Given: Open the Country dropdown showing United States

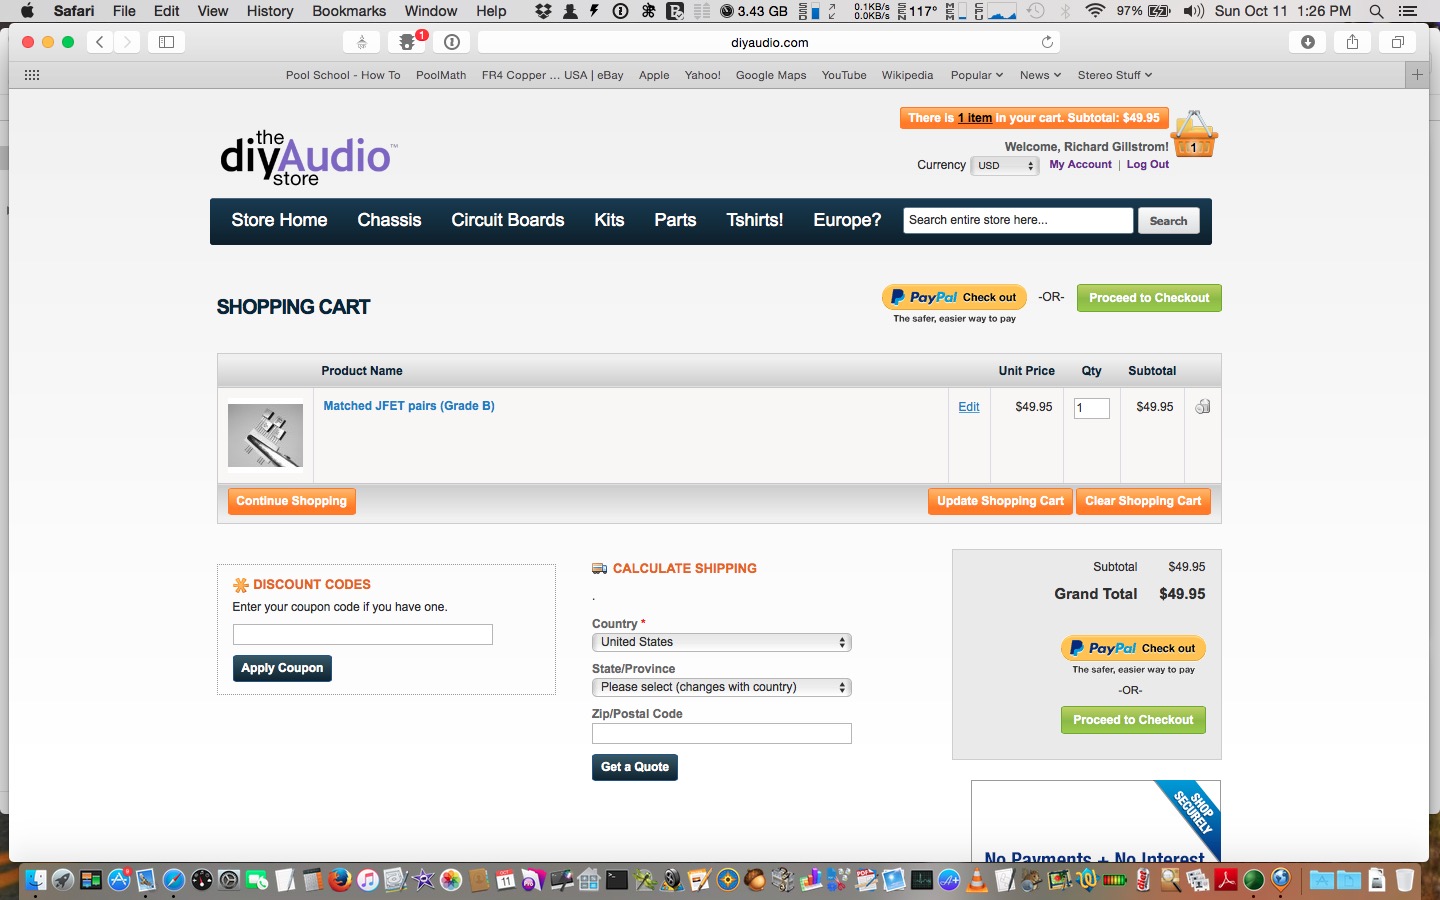Looking at the screenshot, I should [721, 642].
